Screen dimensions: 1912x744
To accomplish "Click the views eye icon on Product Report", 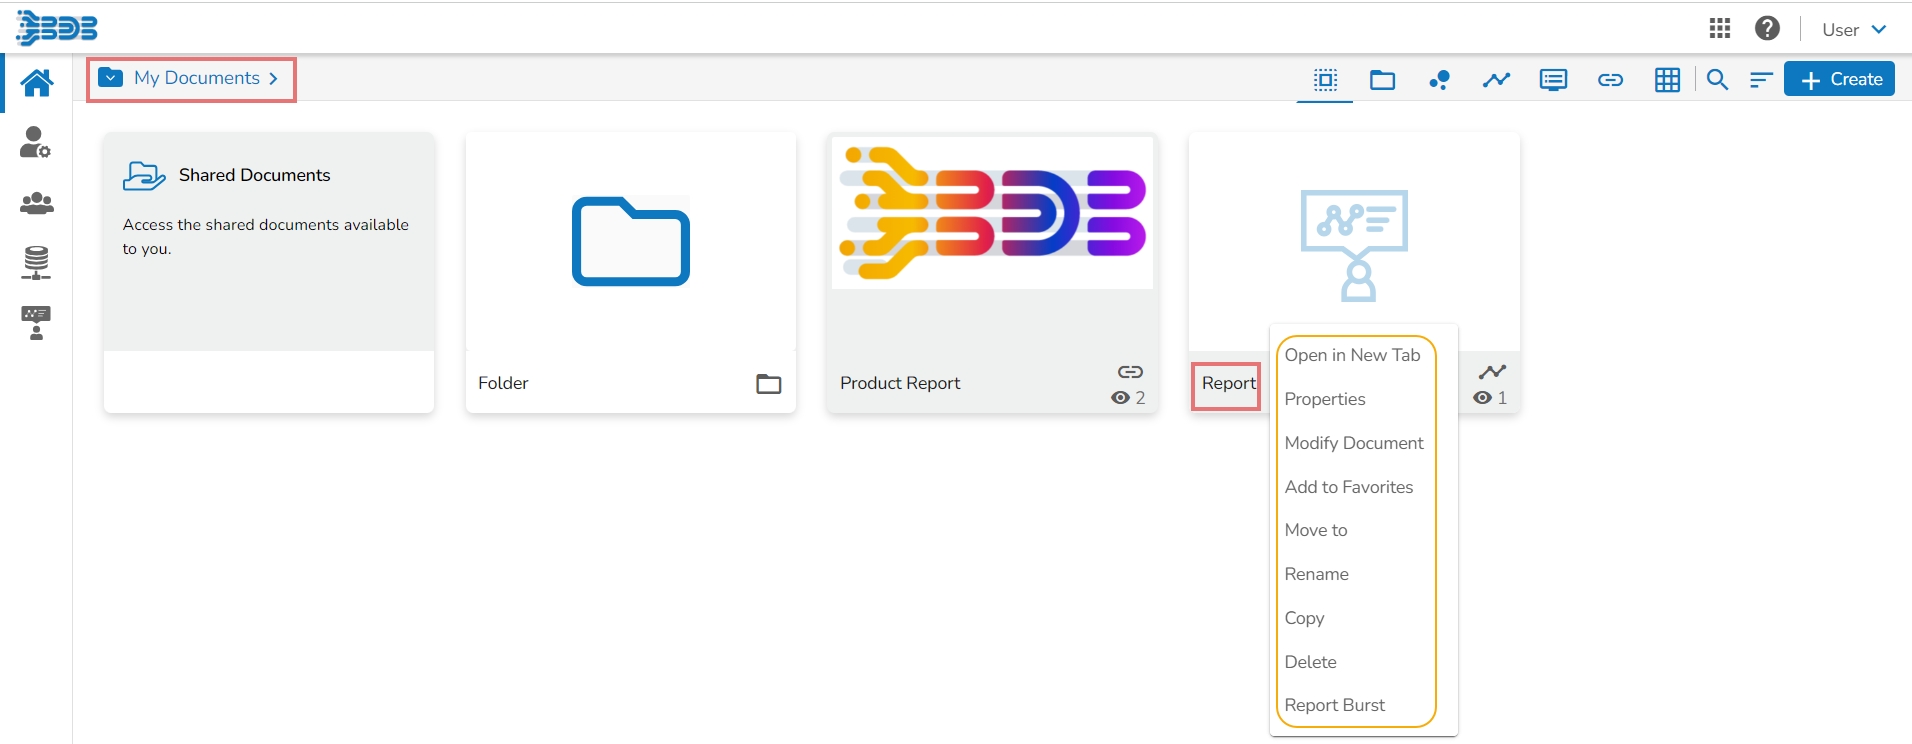I will (1120, 398).
